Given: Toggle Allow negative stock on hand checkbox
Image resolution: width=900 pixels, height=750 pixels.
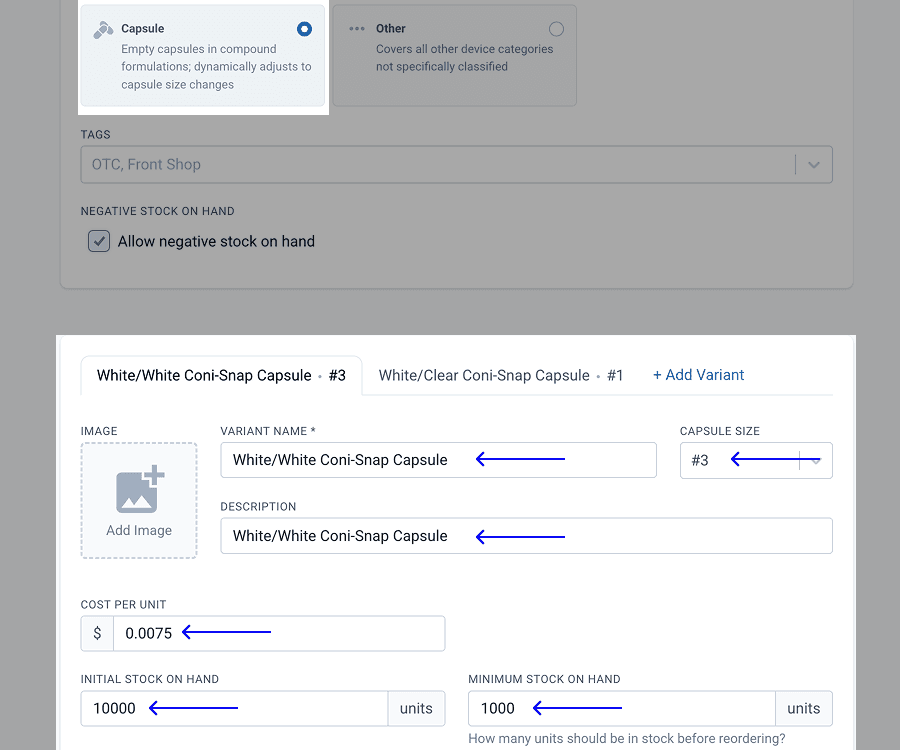Looking at the screenshot, I should point(99,241).
